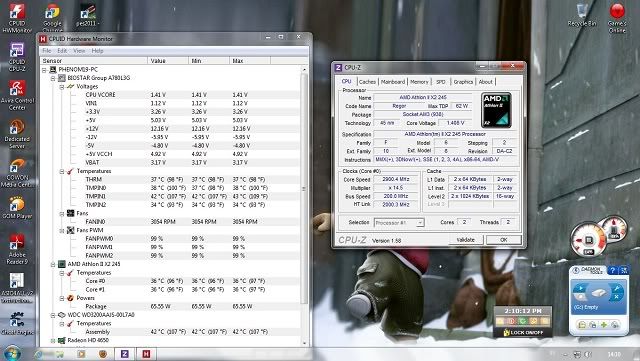Select the COWON Media Center desktop icon
Screen dimensions: 640x361
17,172
